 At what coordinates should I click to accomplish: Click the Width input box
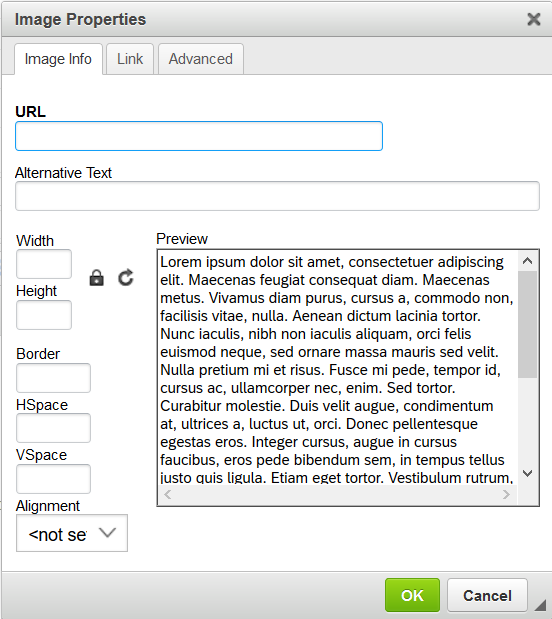tap(44, 264)
